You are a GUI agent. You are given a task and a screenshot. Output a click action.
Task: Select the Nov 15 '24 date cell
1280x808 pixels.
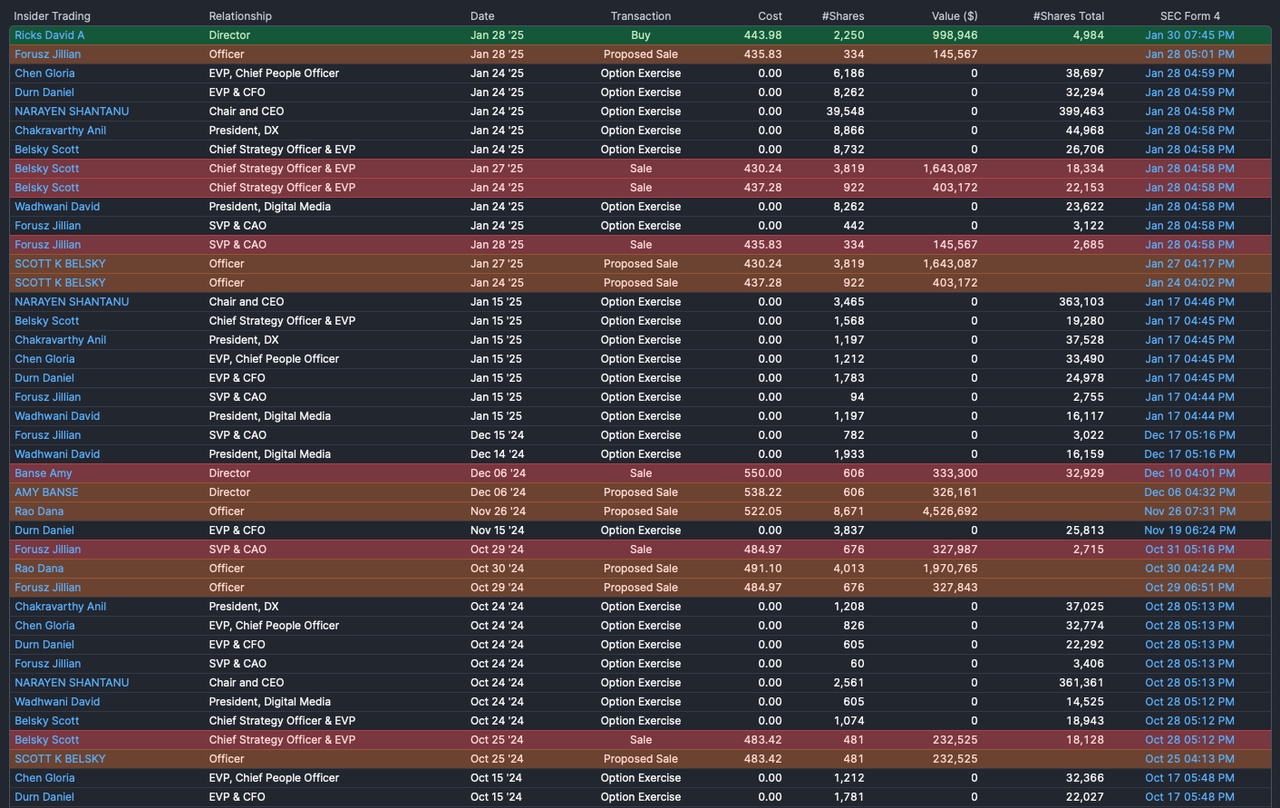pos(497,530)
